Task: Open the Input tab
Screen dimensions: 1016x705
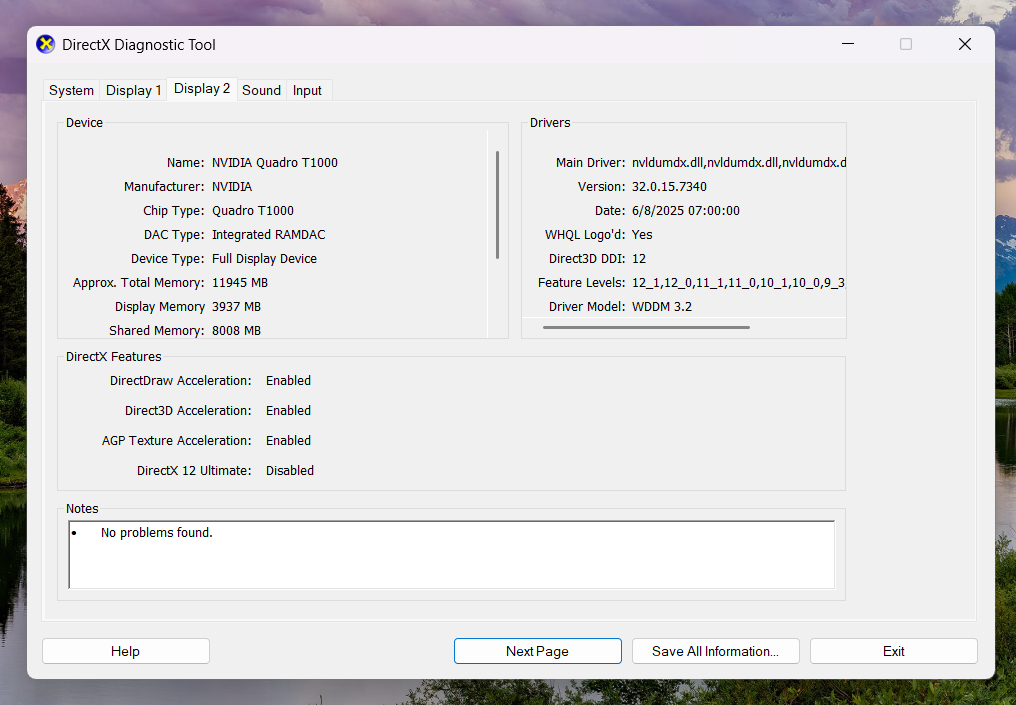Action: coord(307,90)
